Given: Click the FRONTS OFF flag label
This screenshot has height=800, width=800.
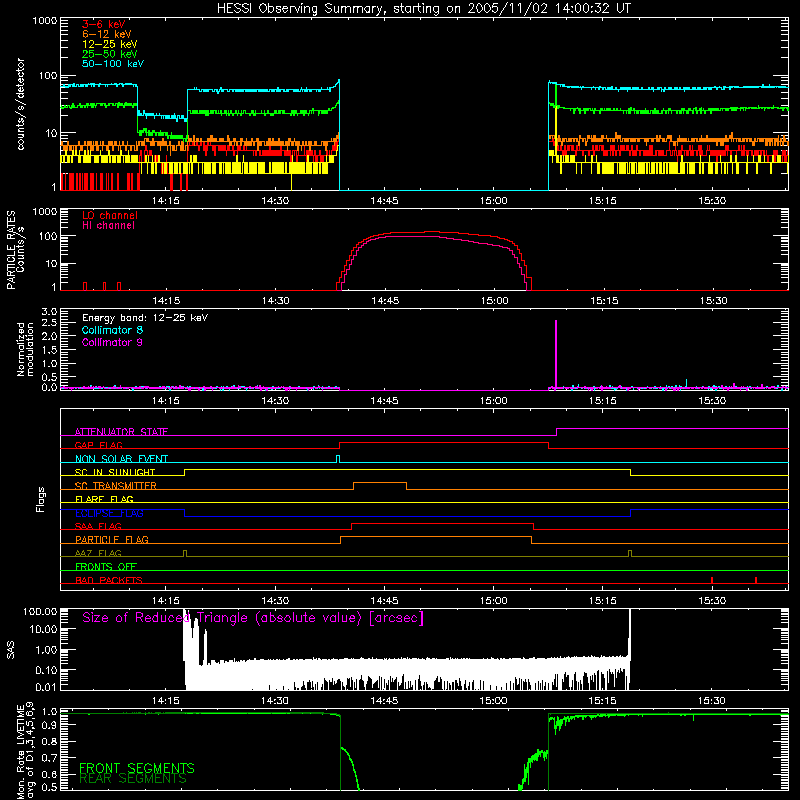Looking at the screenshot, I should (x=106, y=566).
